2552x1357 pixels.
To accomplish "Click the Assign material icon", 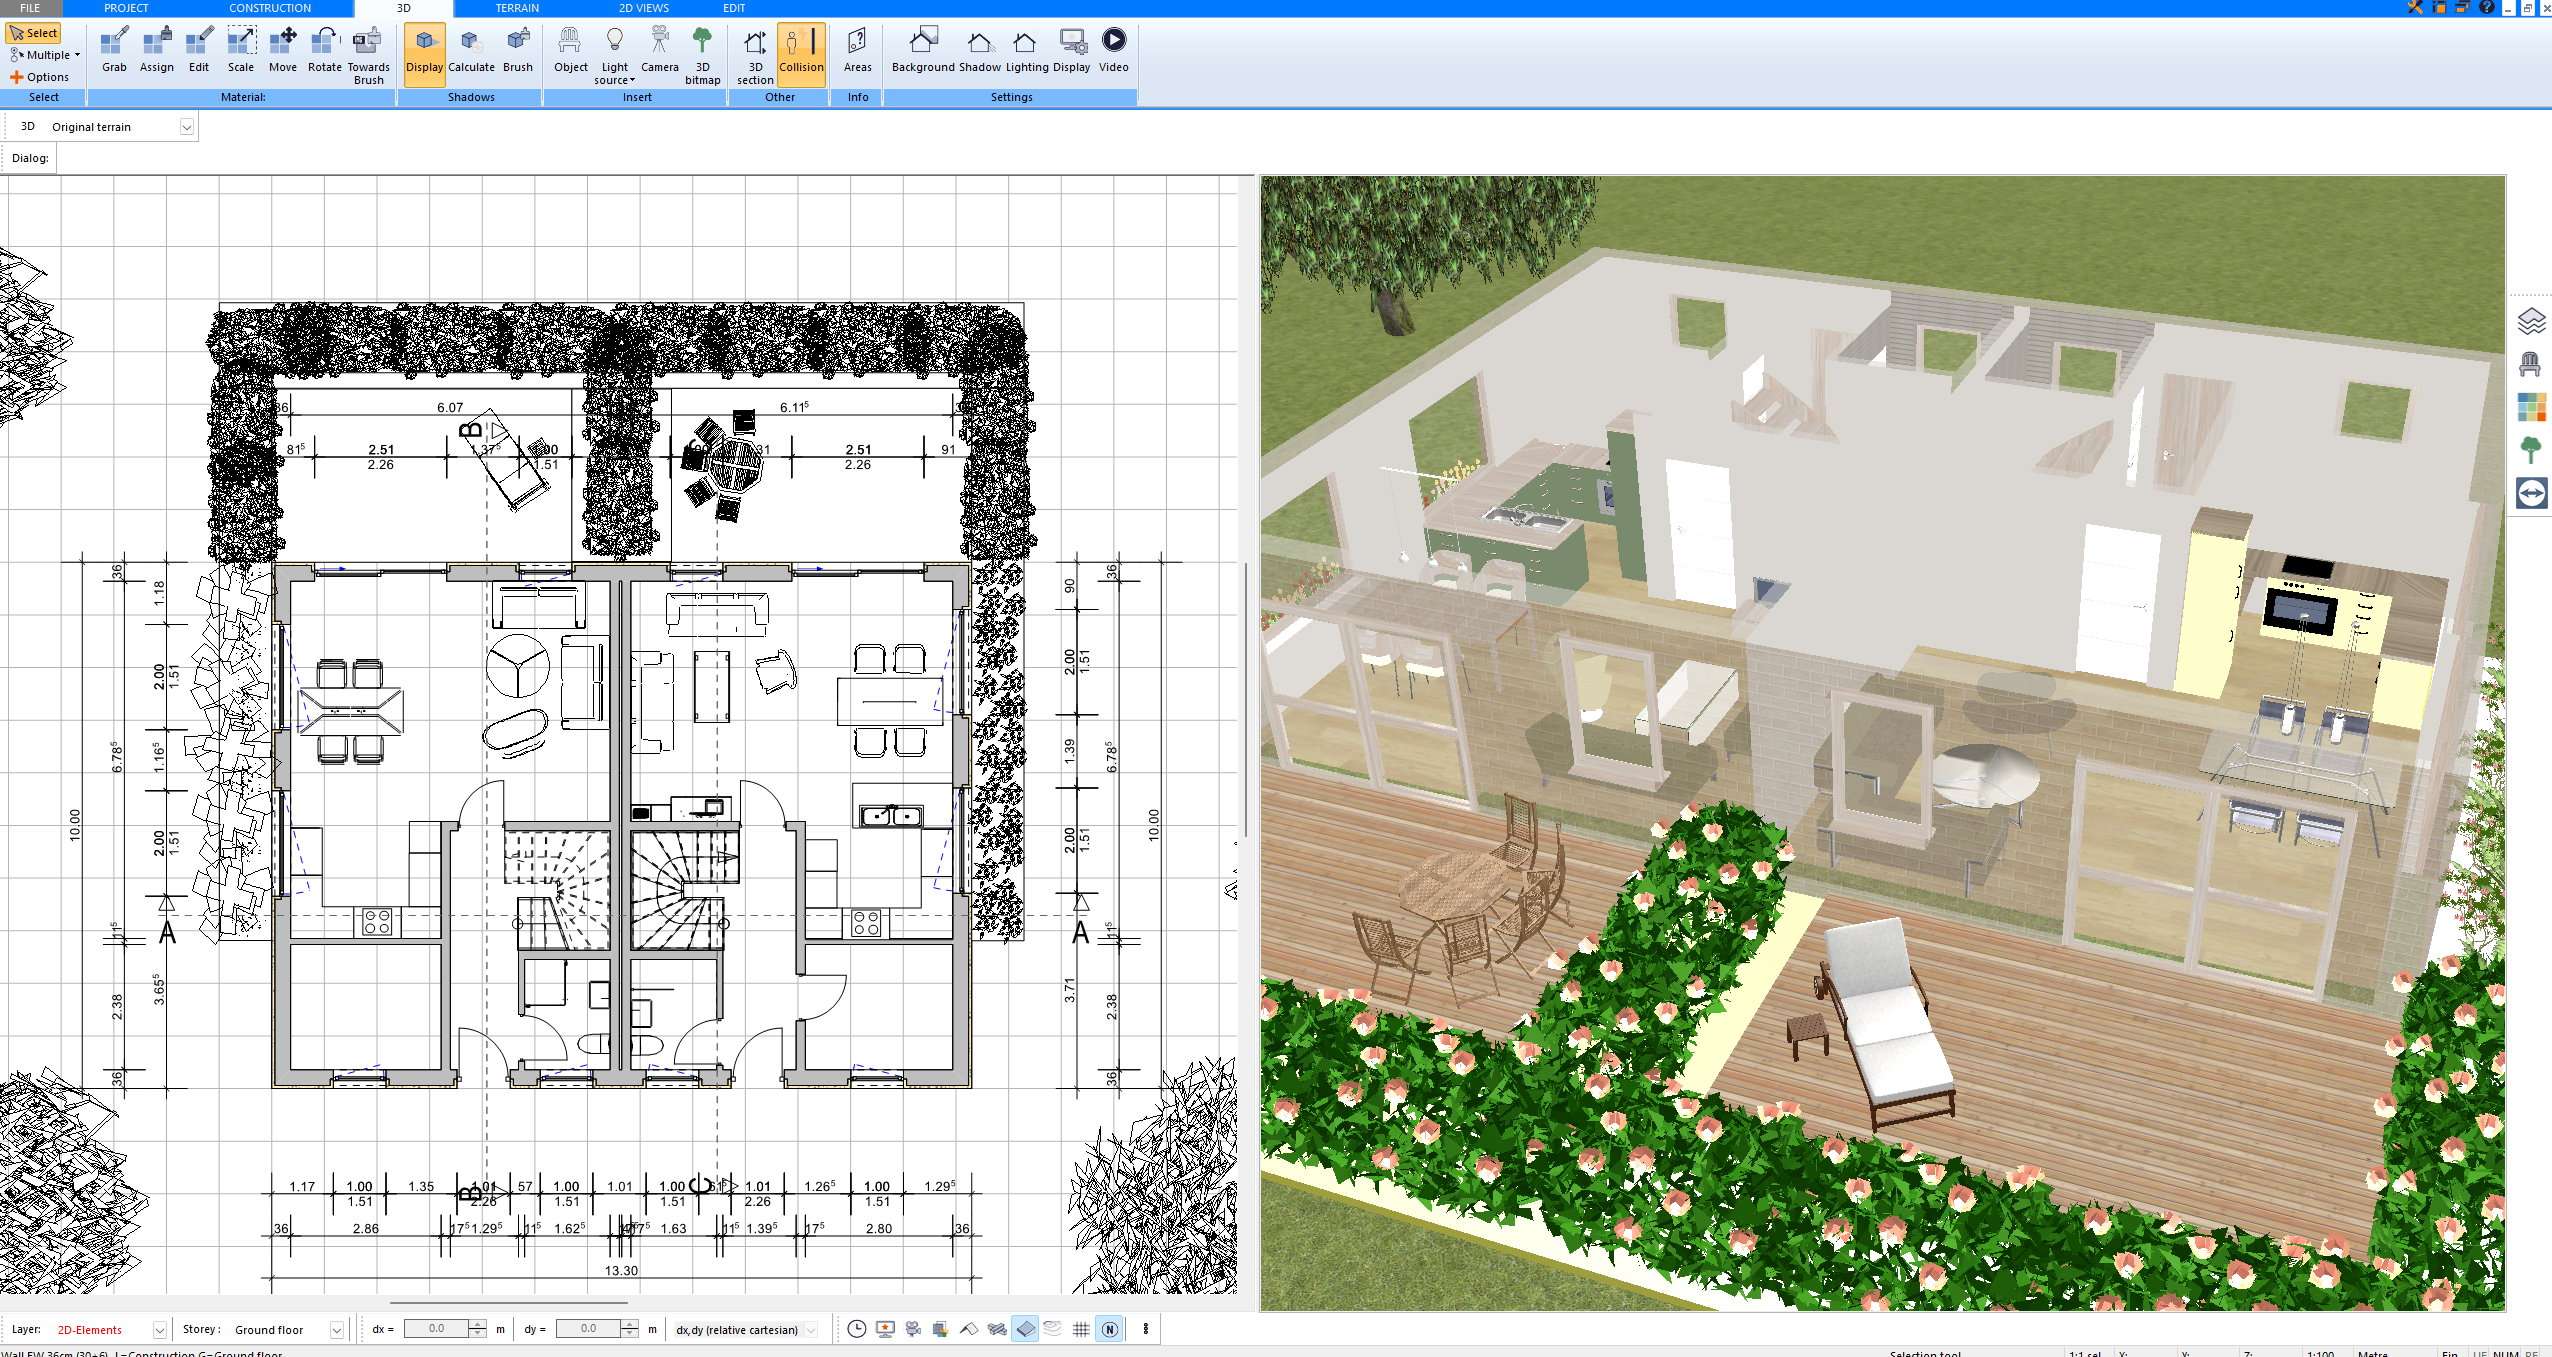I will pos(156,50).
